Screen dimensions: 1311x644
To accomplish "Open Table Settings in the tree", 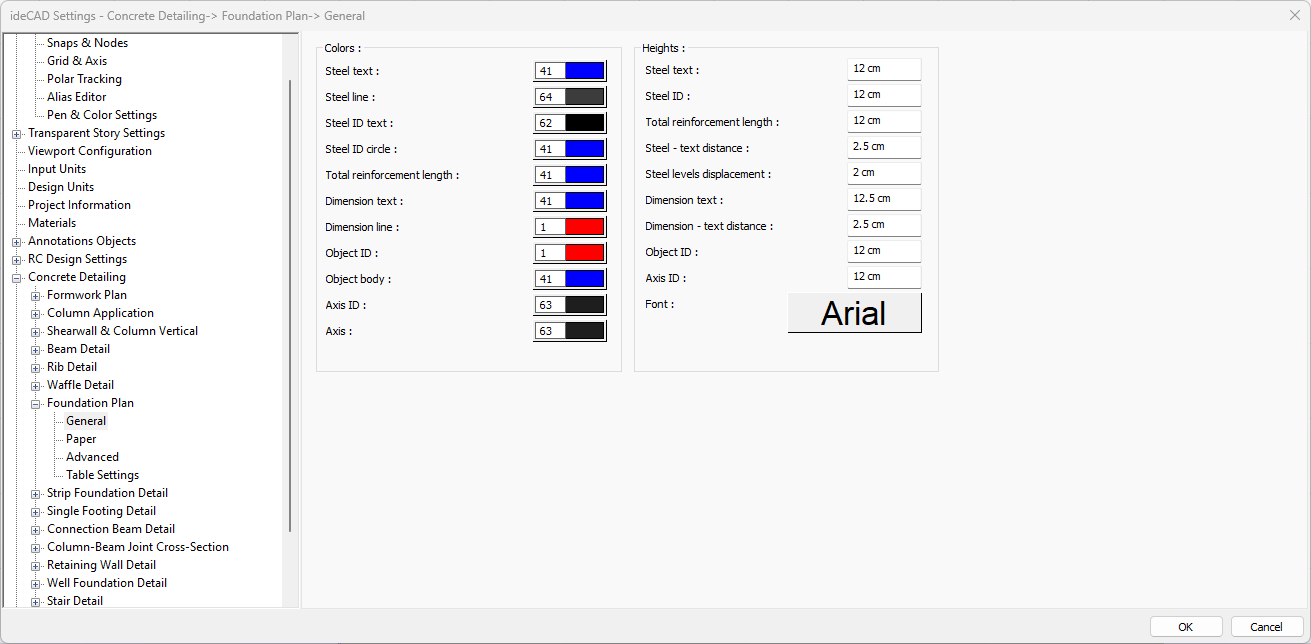I will click(x=102, y=475).
